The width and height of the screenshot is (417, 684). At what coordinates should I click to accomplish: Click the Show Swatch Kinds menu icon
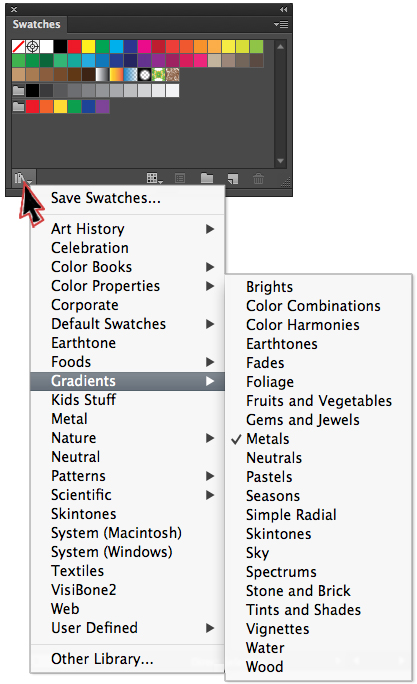coord(155,178)
